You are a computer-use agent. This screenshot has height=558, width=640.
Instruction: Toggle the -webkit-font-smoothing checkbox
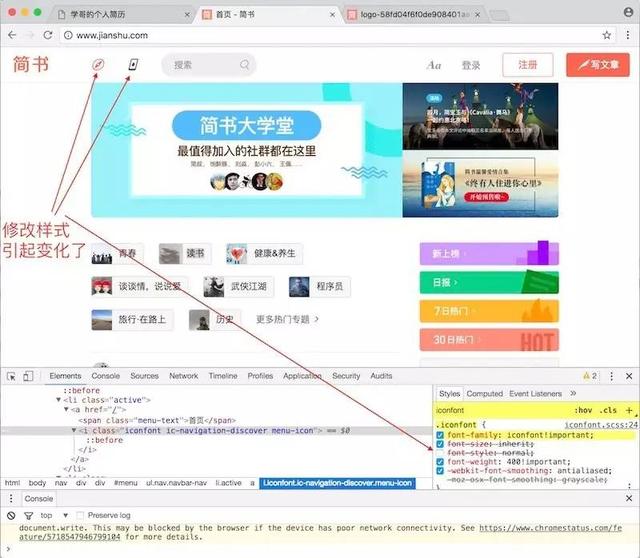coord(440,471)
